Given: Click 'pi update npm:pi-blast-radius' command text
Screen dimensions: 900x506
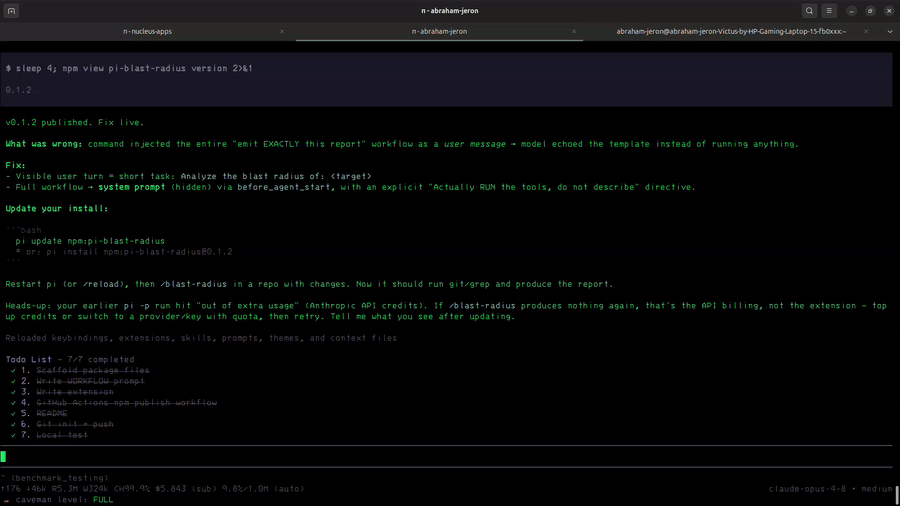Looking at the screenshot, I should click(x=90, y=241).
